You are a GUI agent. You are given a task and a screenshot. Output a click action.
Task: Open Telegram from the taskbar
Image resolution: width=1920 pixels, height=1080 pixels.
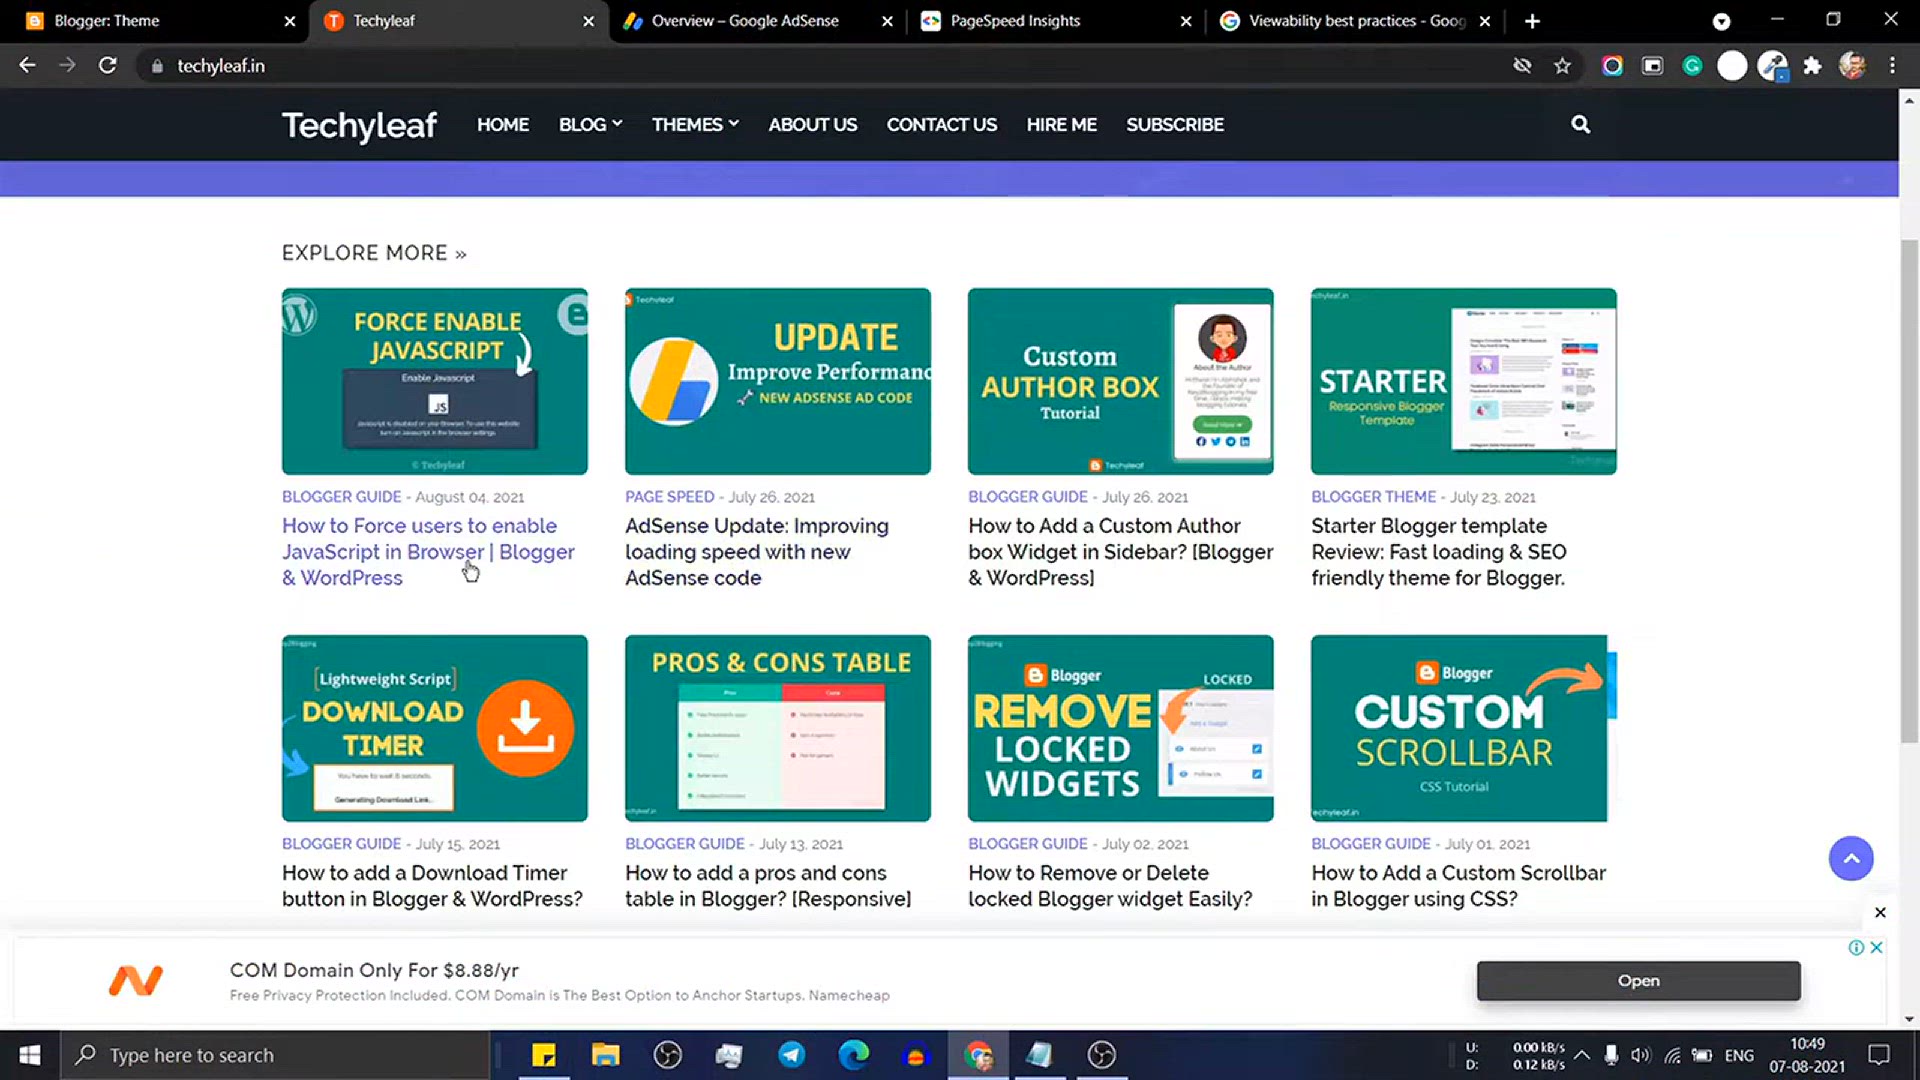[792, 1055]
